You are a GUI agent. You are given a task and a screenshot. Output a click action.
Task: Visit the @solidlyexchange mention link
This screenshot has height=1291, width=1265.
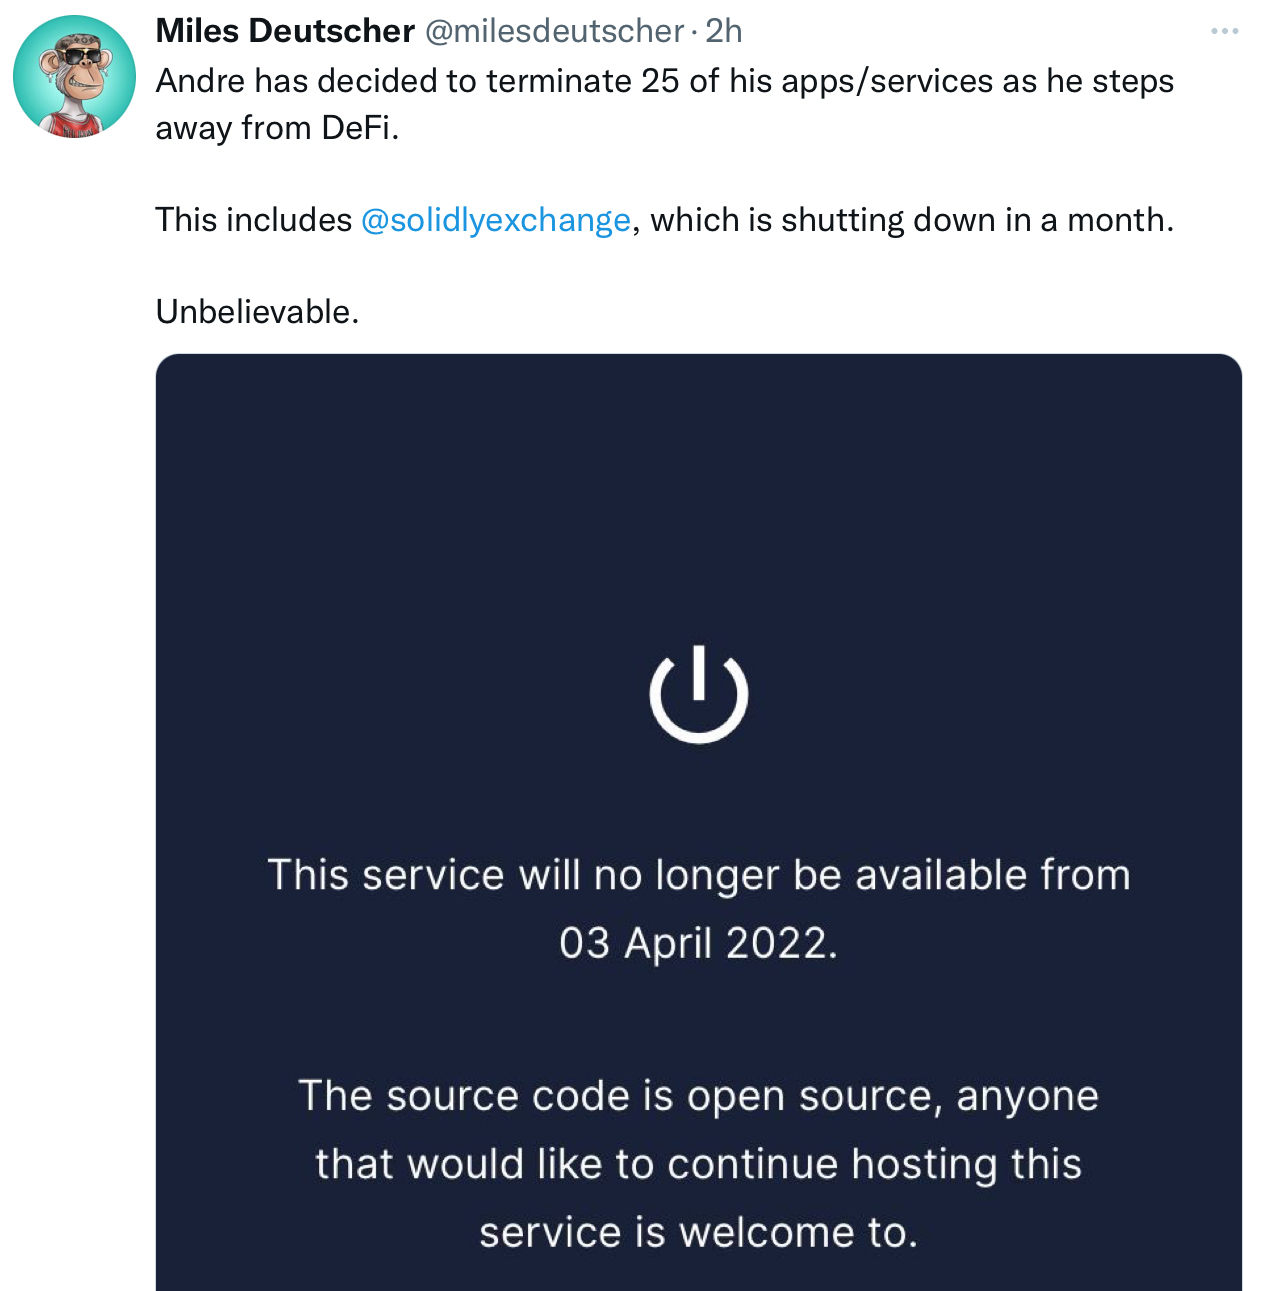coord(496,220)
